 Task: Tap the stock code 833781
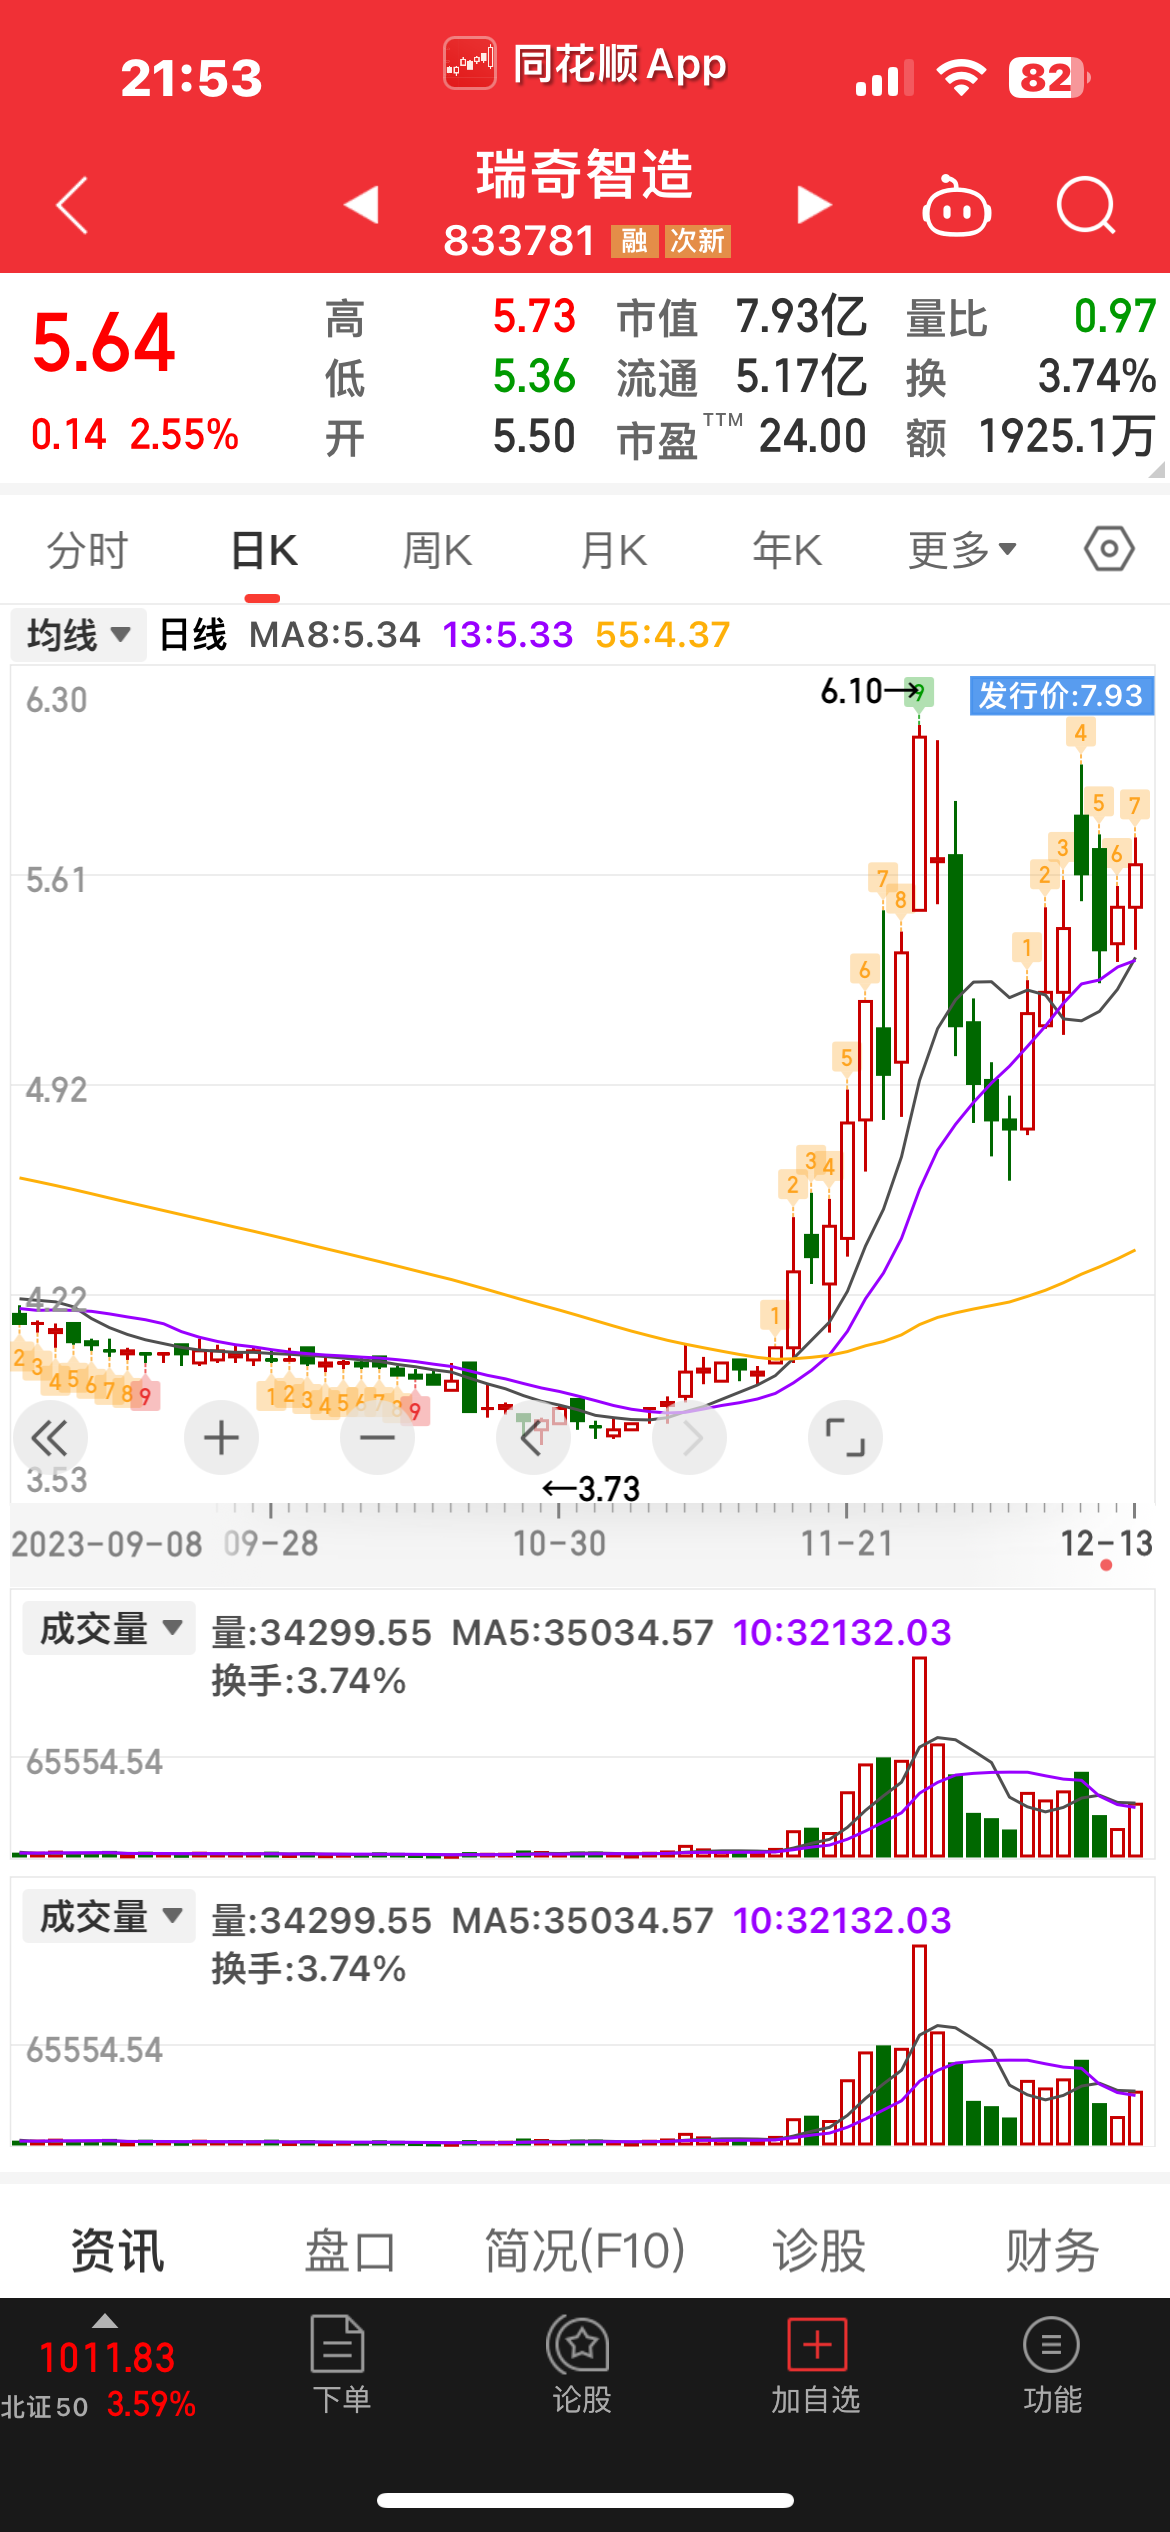[x=519, y=241]
